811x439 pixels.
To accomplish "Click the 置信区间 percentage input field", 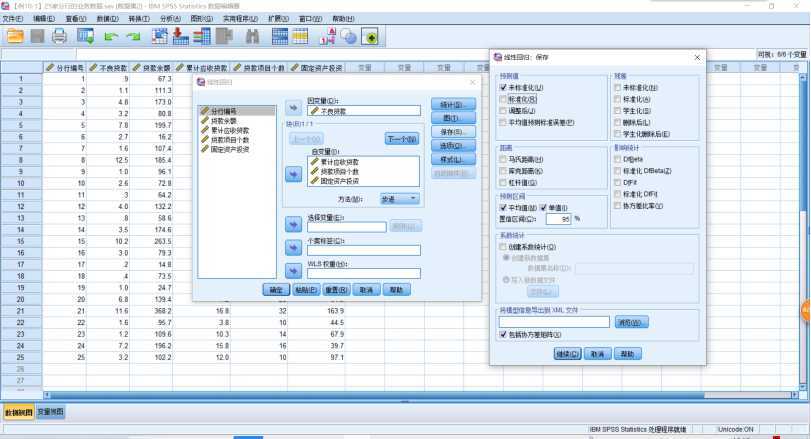I will [558, 219].
